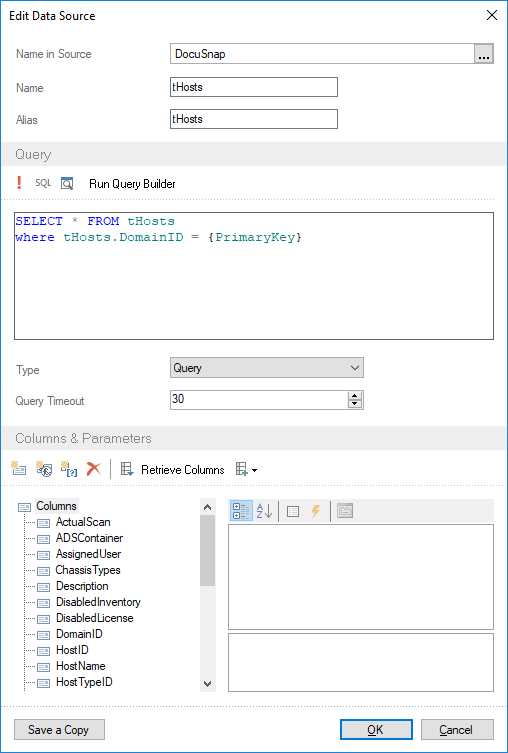This screenshot has height=753, width=508.
Task: Click the icon beside DomainID
Action: click(44, 635)
